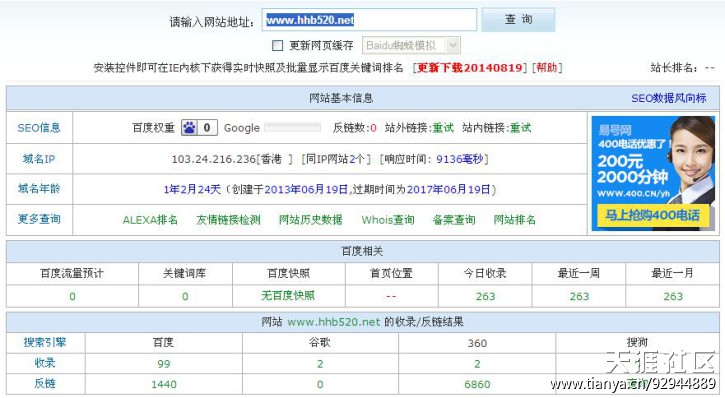Open the 更新下载20140819 link
The image size is (725, 398).
click(x=470, y=67)
